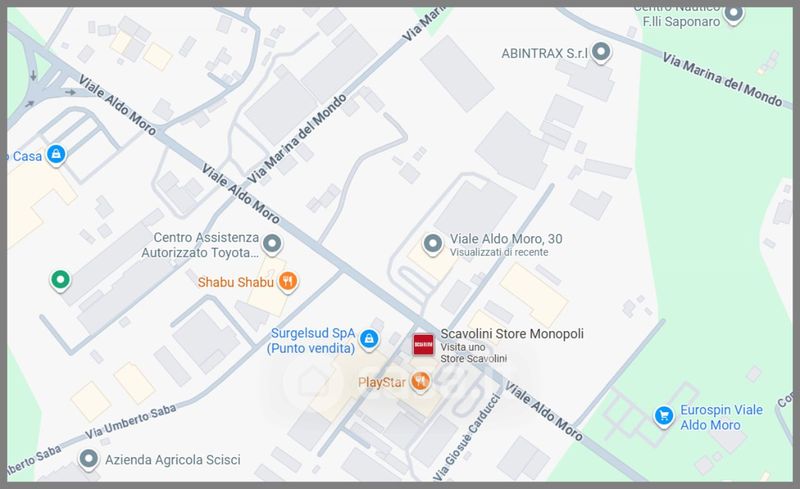Select the PlayStar restaurant marker
This screenshot has height=489, width=800.
coord(420,381)
